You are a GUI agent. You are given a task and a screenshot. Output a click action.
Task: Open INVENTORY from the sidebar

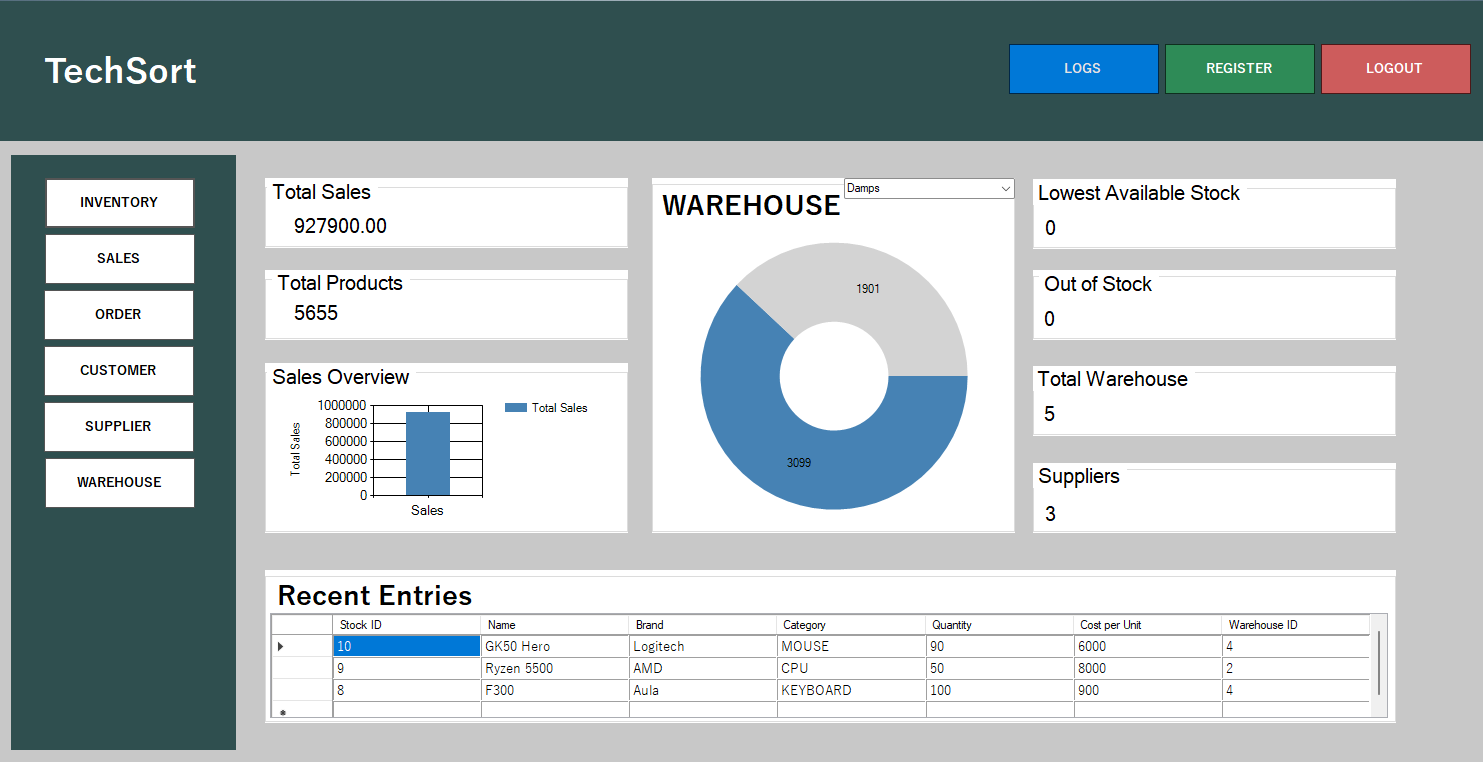click(x=119, y=203)
